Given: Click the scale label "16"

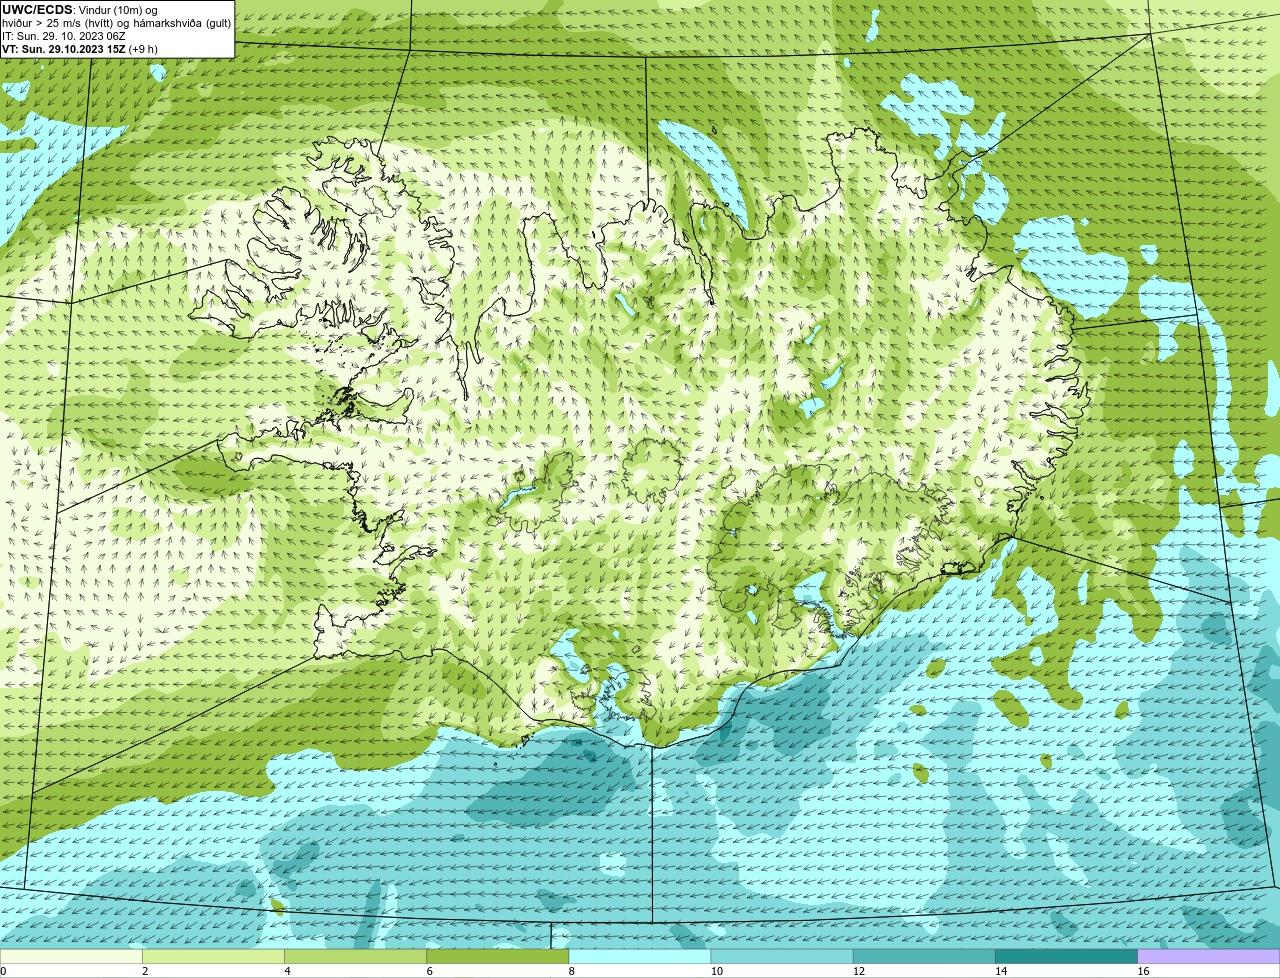Looking at the screenshot, I should [1143, 971].
